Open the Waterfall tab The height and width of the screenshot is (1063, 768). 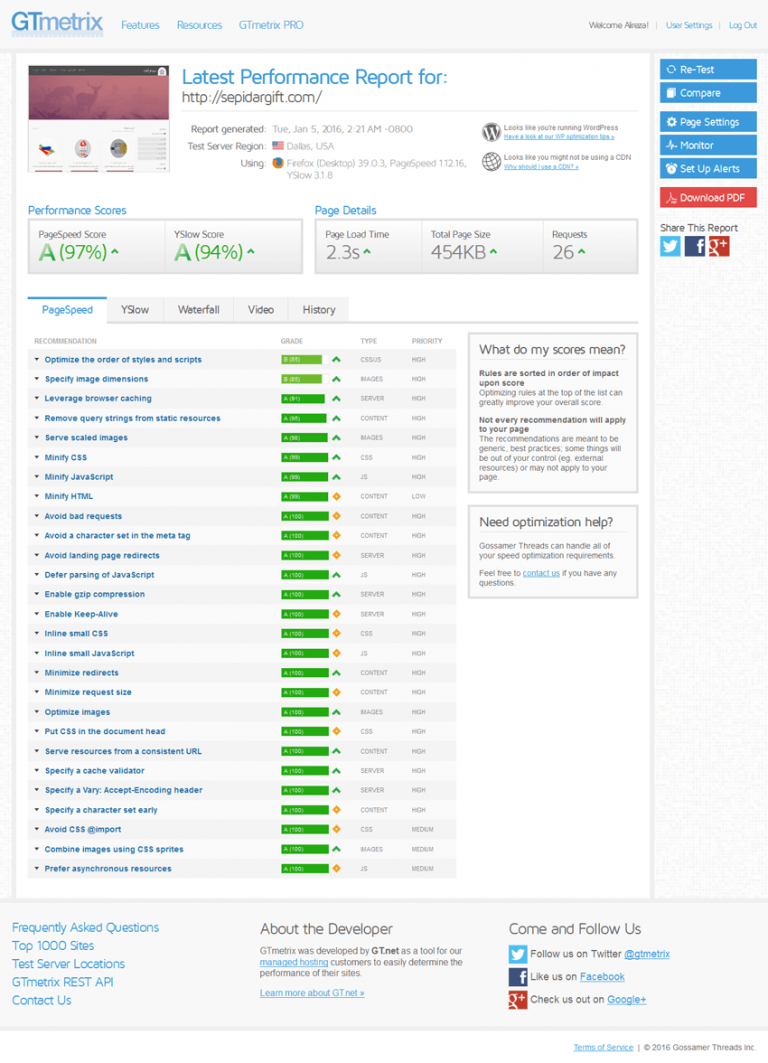coord(199,310)
